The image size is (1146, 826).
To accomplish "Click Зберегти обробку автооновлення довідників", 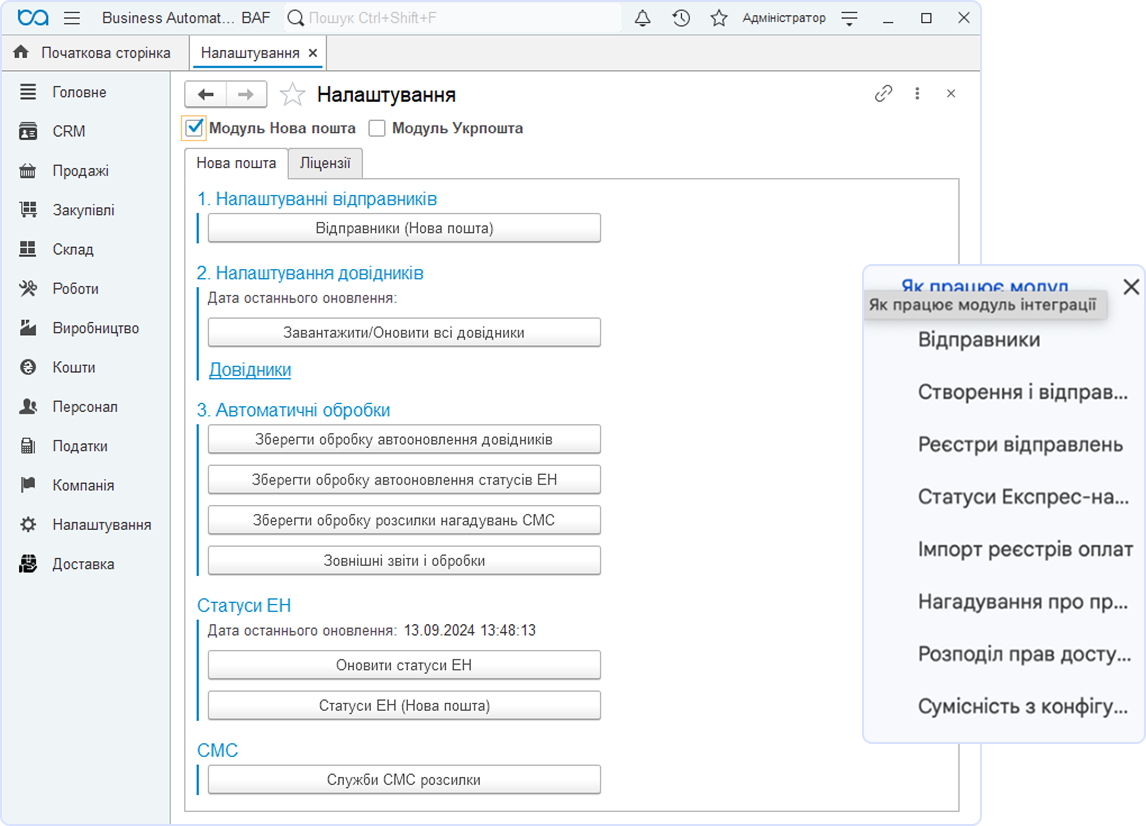I will pos(404,439).
